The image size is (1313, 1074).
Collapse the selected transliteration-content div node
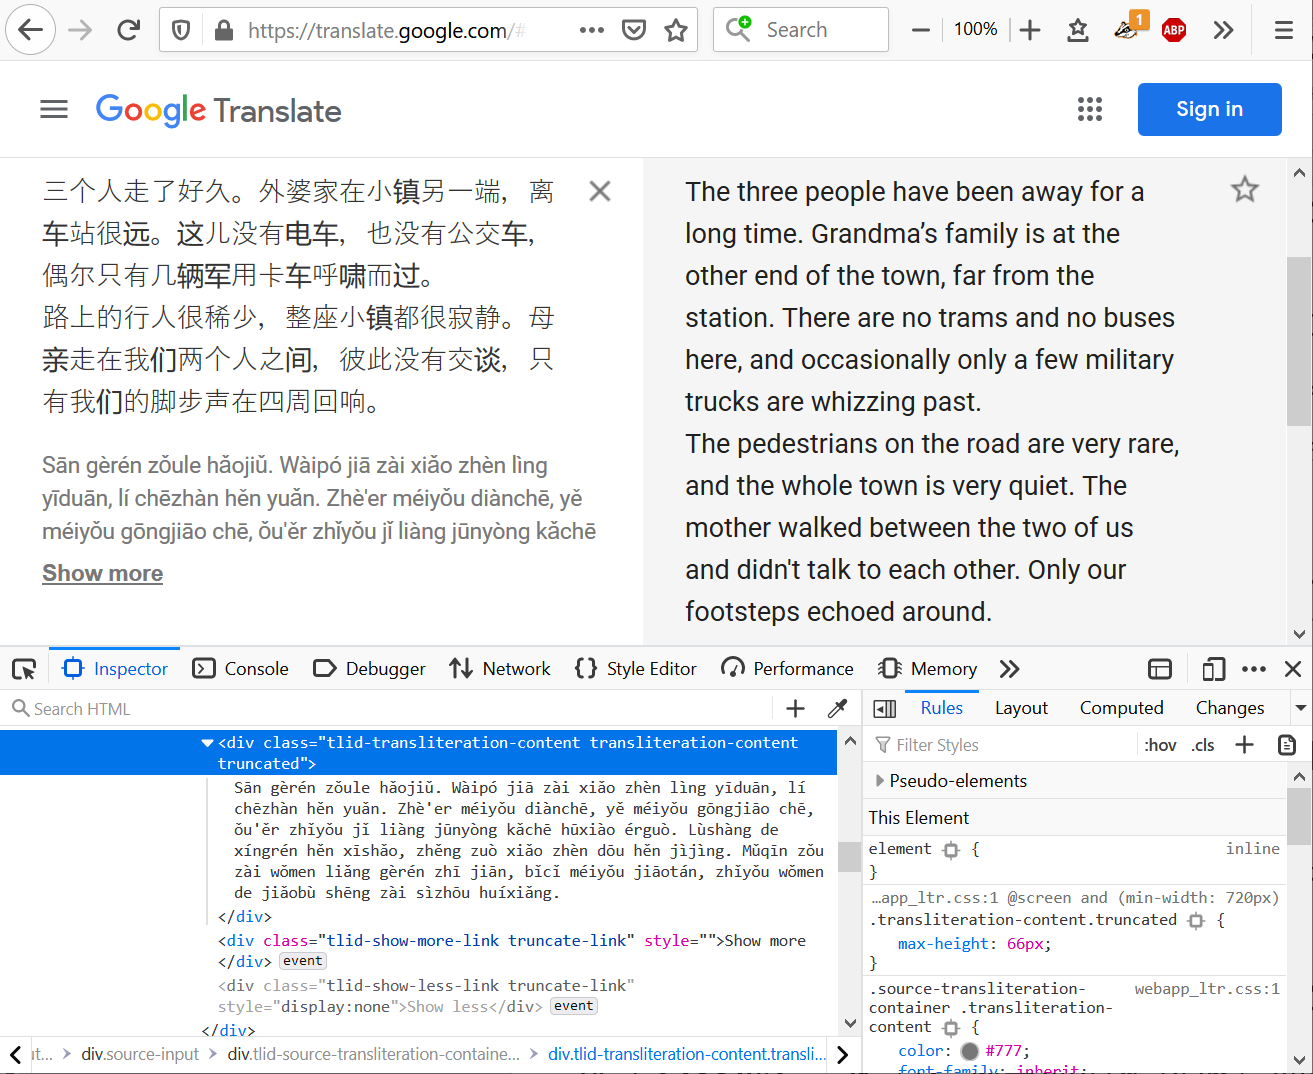point(207,742)
